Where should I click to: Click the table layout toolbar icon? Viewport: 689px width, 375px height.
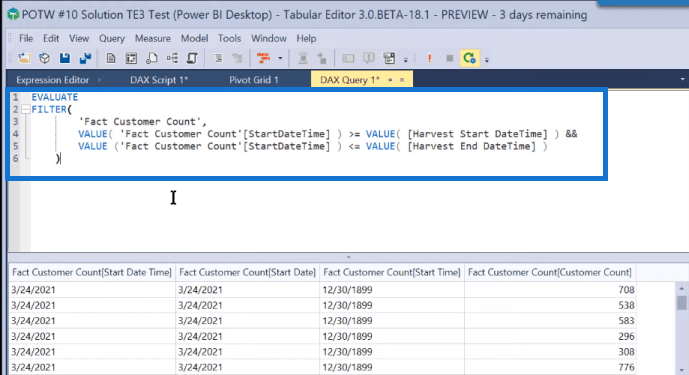(x=389, y=58)
